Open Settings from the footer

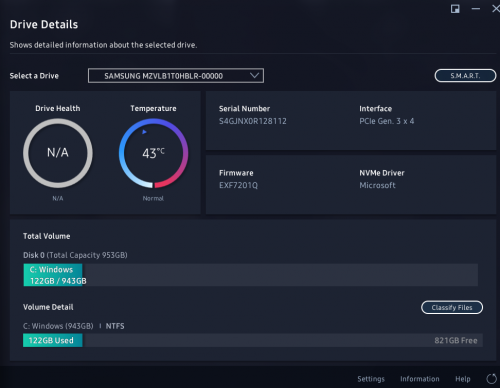371,379
